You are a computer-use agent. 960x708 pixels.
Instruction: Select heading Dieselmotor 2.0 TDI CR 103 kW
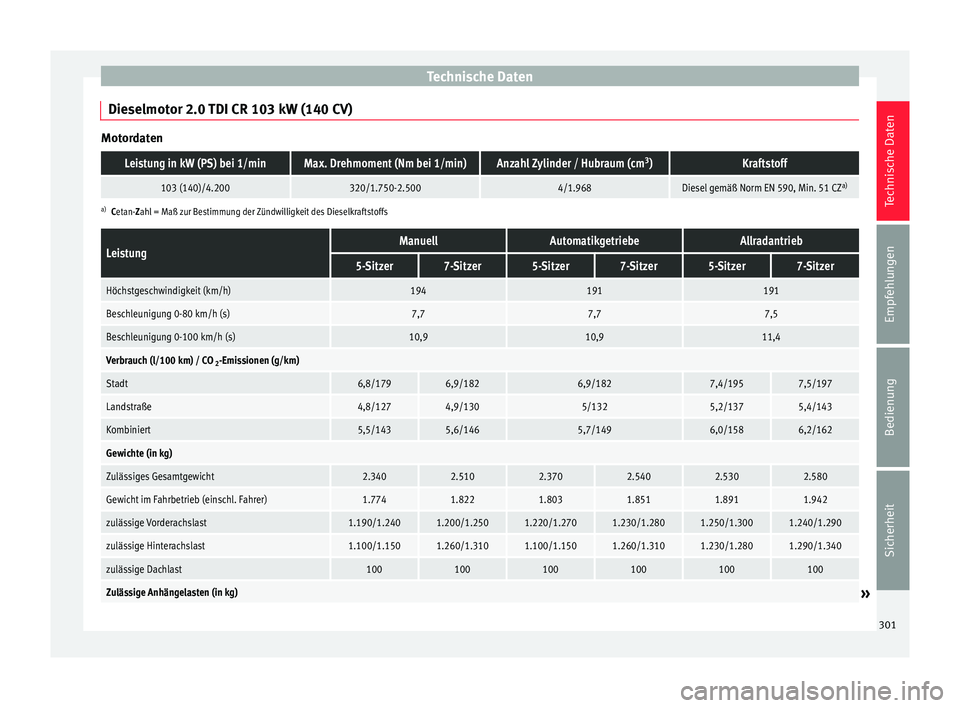pos(230,109)
